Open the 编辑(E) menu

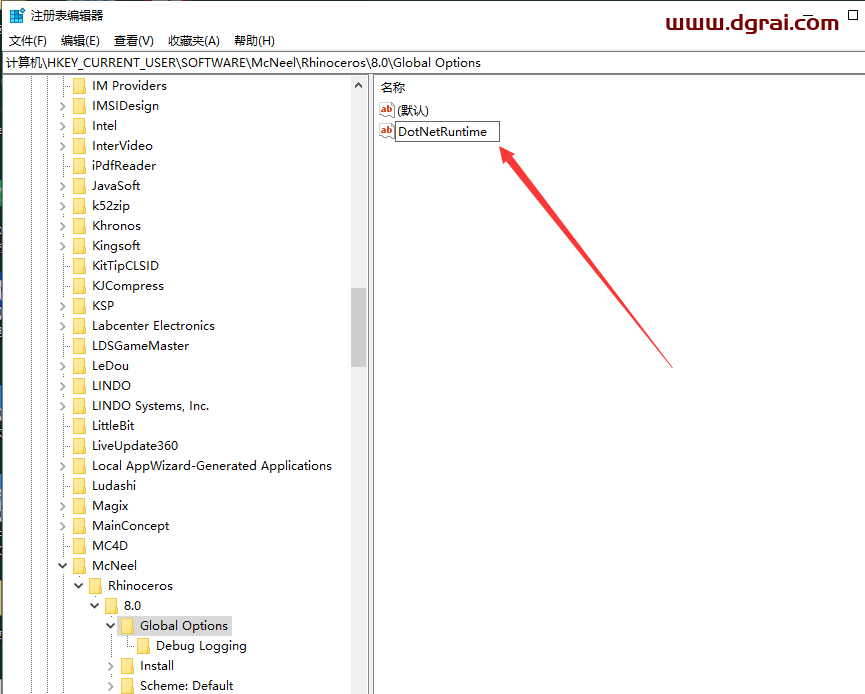click(x=80, y=41)
